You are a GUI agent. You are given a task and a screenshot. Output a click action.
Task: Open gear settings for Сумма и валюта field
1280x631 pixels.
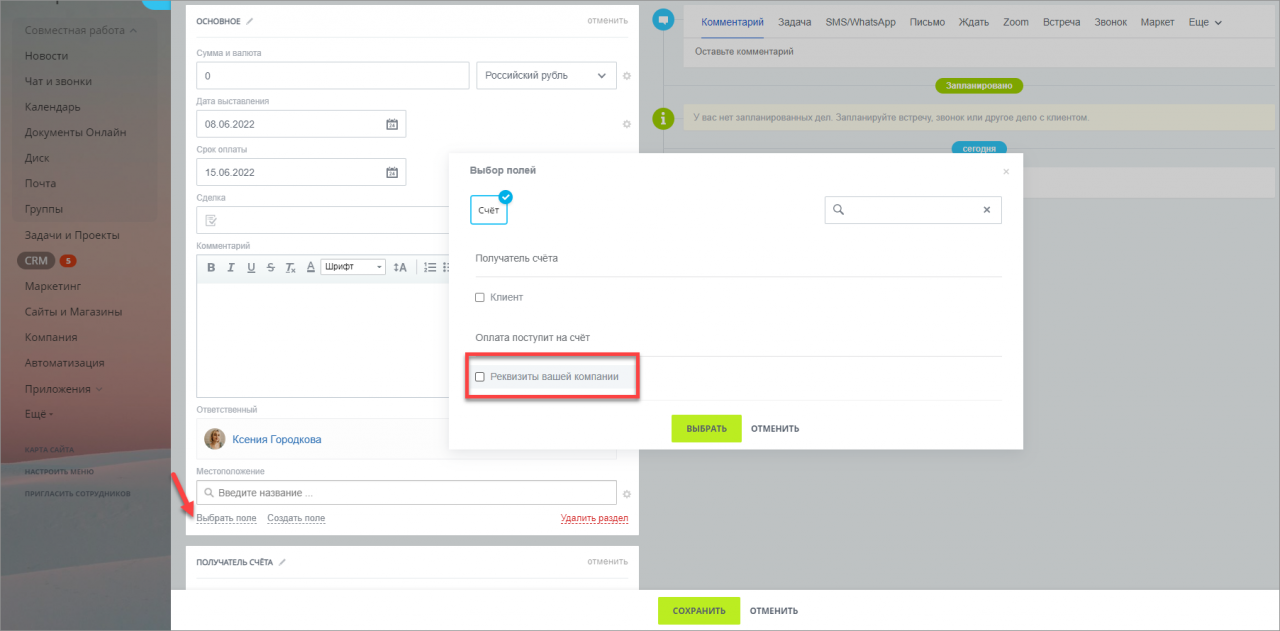pyautogui.click(x=627, y=76)
